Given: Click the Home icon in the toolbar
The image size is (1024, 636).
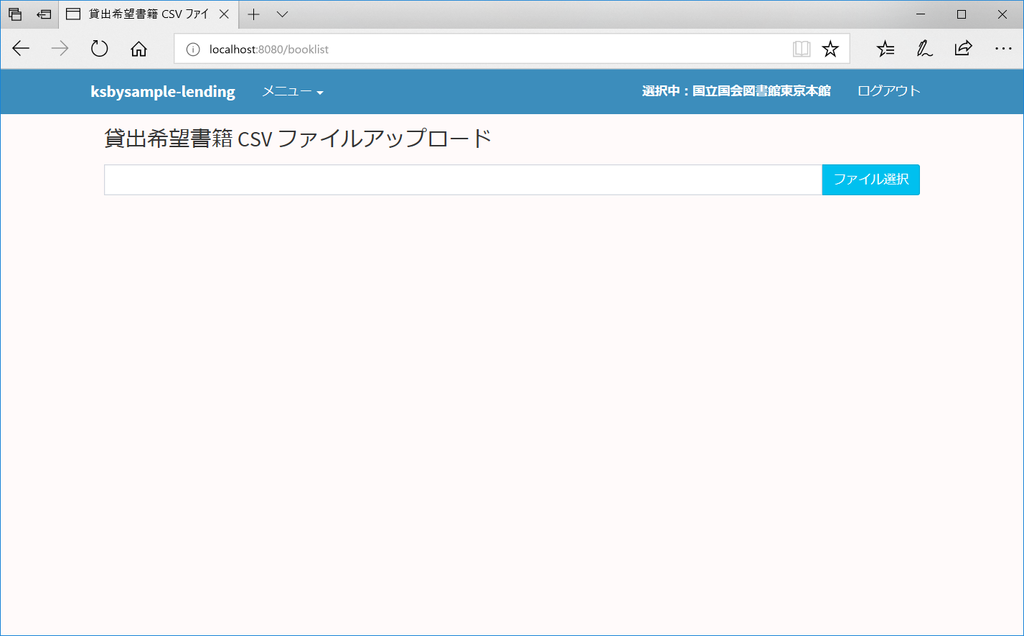Looking at the screenshot, I should click(139, 48).
